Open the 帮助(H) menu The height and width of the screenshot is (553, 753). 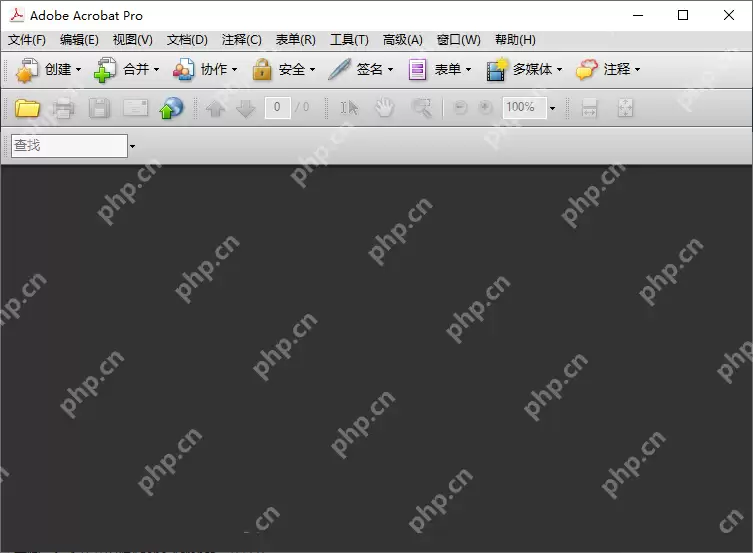[515, 40]
